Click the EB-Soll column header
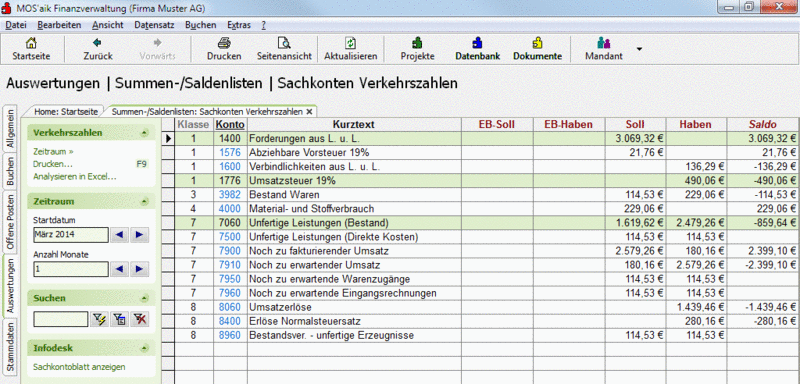800x384 pixels. [497, 124]
